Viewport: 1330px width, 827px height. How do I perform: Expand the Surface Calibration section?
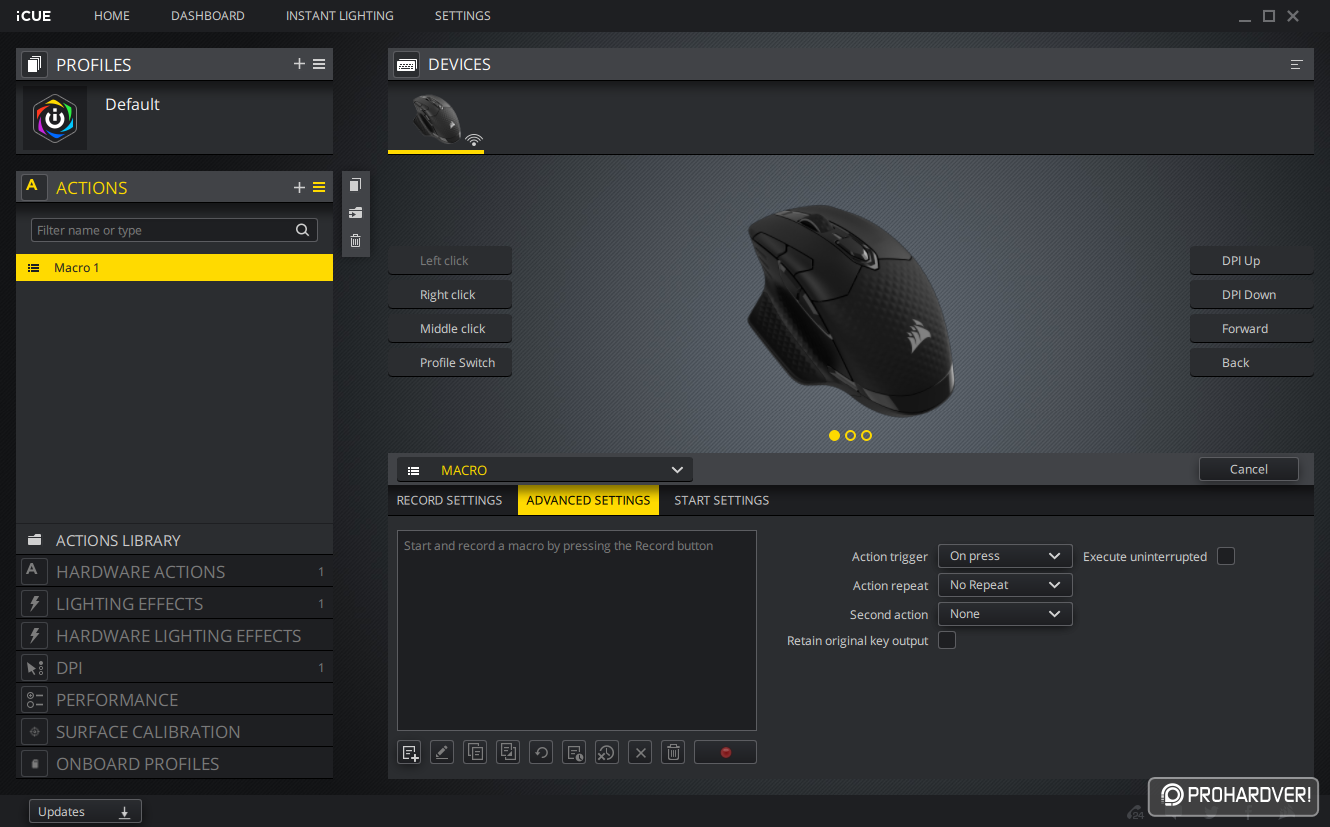click(174, 732)
